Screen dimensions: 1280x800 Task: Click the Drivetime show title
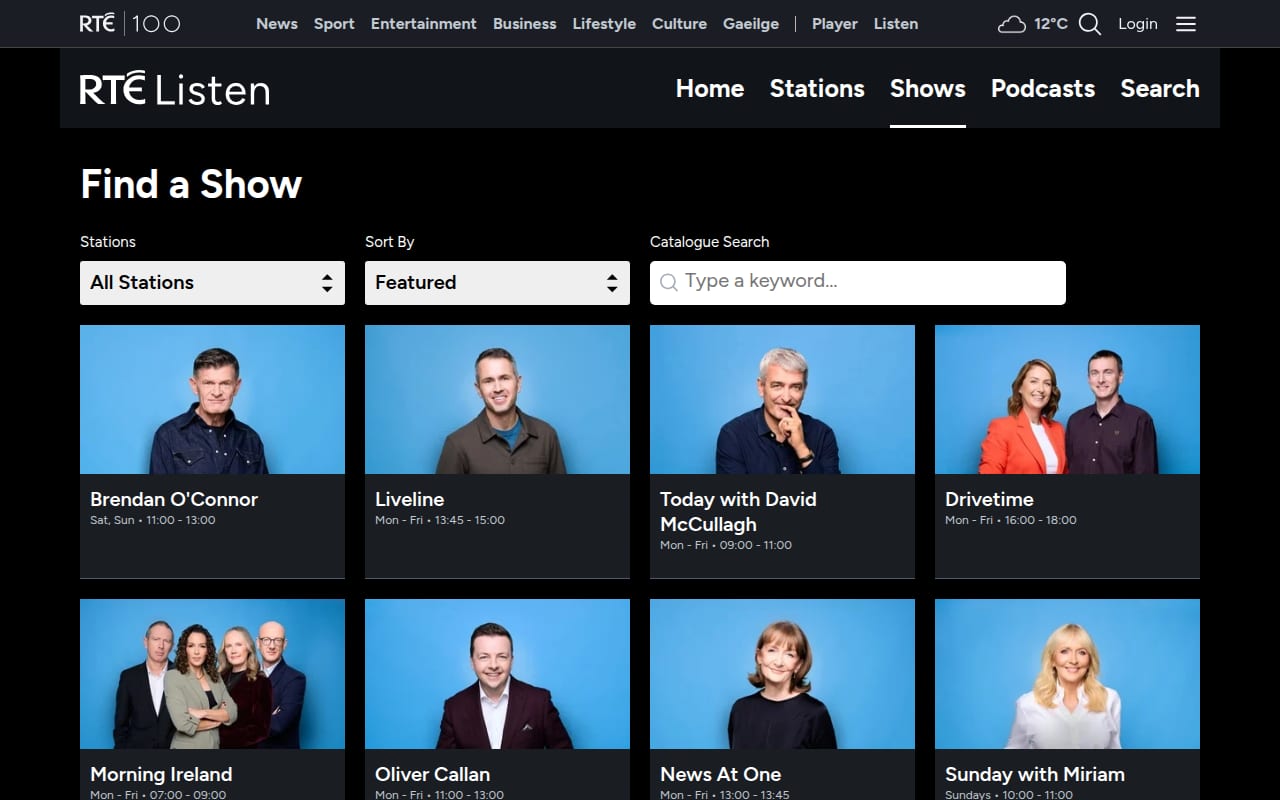989,499
